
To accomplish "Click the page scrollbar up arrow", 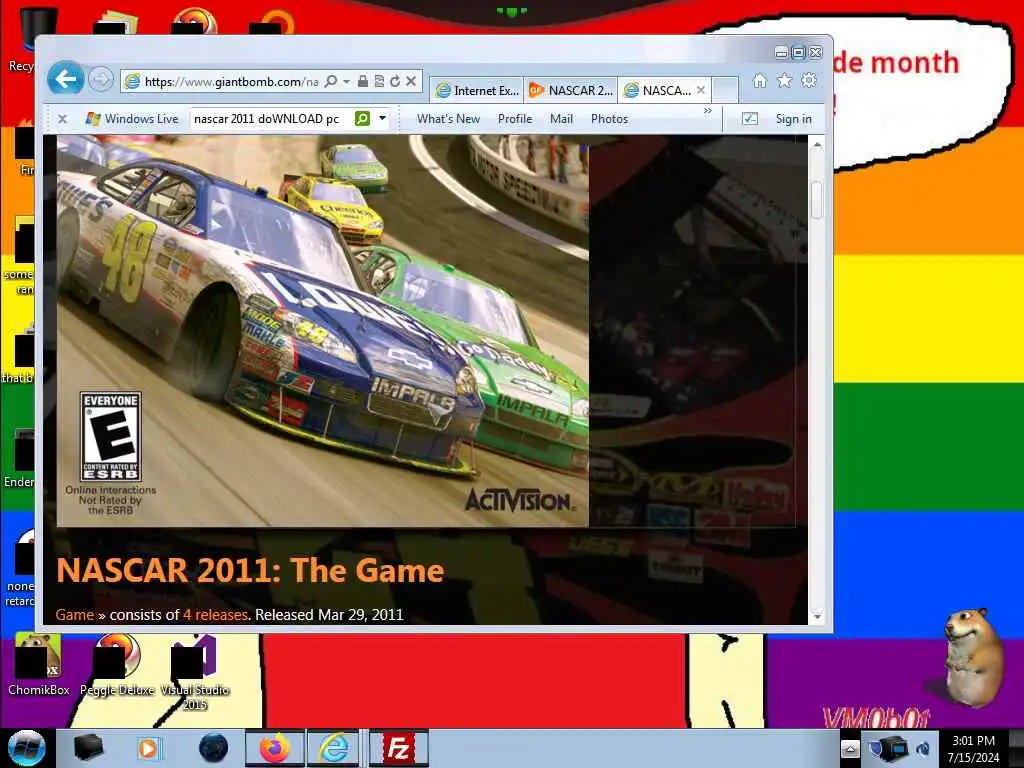I will 817,144.
